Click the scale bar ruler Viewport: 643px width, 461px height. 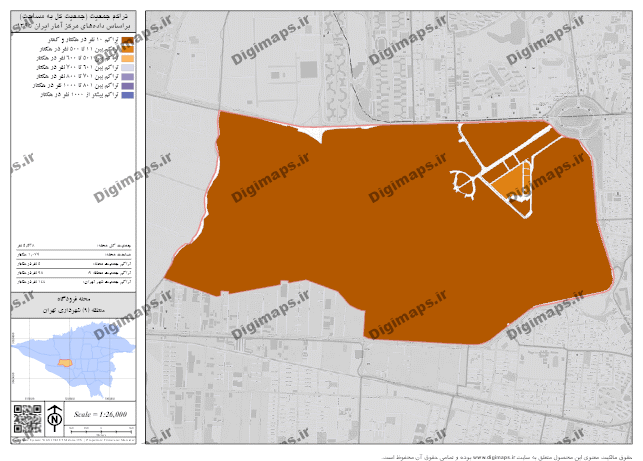(101, 430)
